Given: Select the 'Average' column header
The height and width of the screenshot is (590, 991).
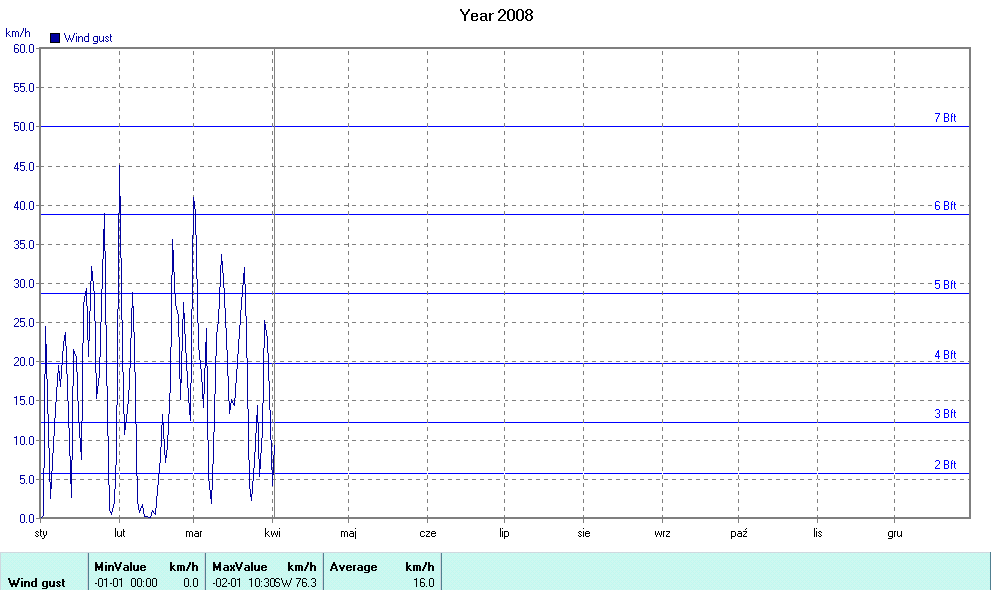Looking at the screenshot, I should coord(353,567).
